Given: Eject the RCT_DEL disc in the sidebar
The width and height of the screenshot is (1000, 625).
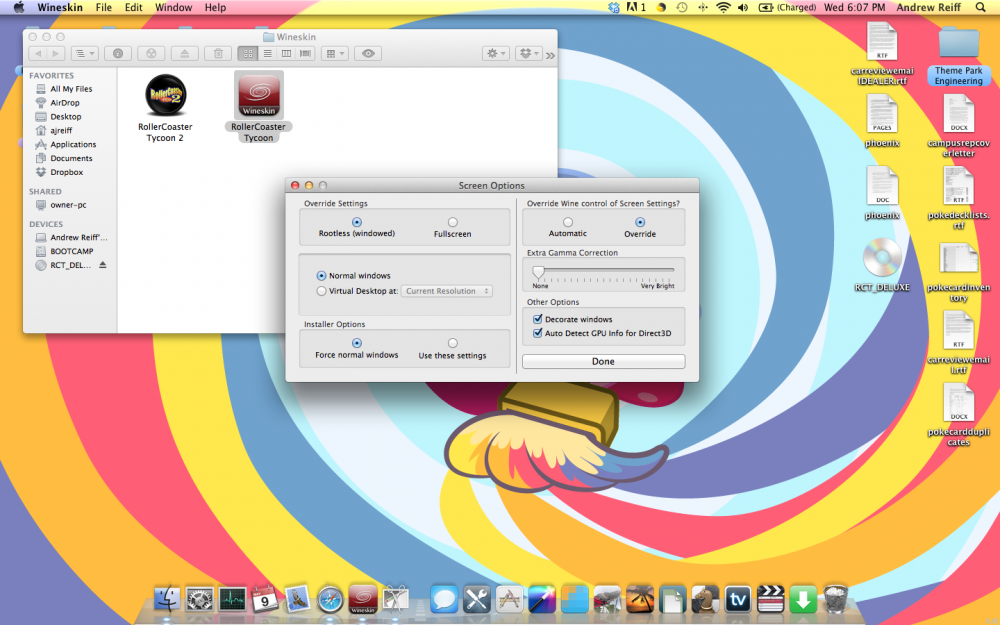Looking at the screenshot, I should point(102,265).
